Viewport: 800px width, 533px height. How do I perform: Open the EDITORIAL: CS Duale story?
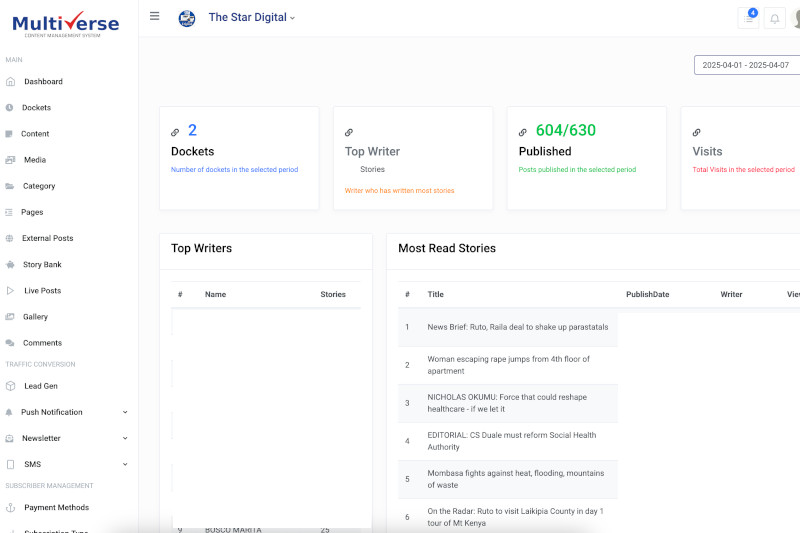(x=511, y=441)
